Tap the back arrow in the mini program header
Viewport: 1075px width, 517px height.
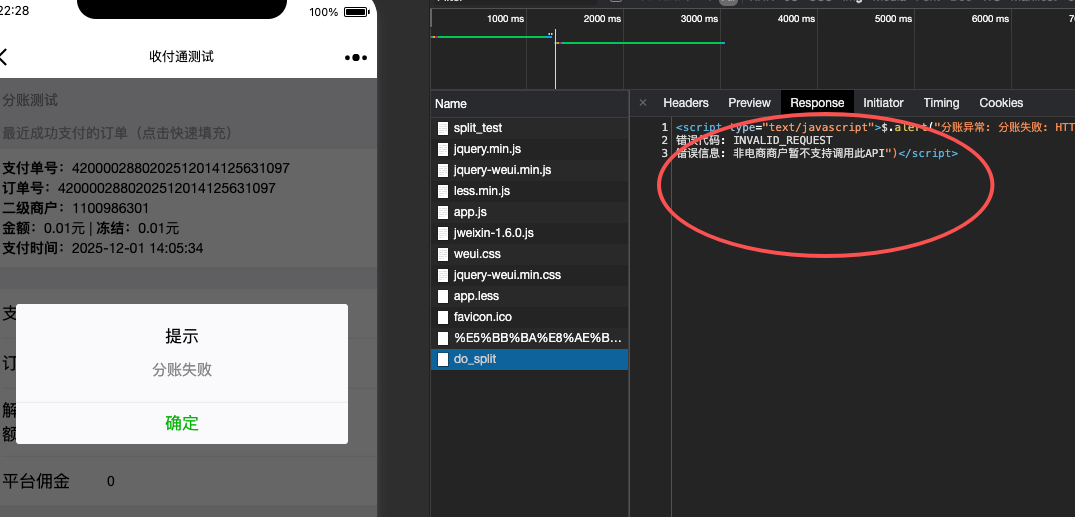click(3, 57)
